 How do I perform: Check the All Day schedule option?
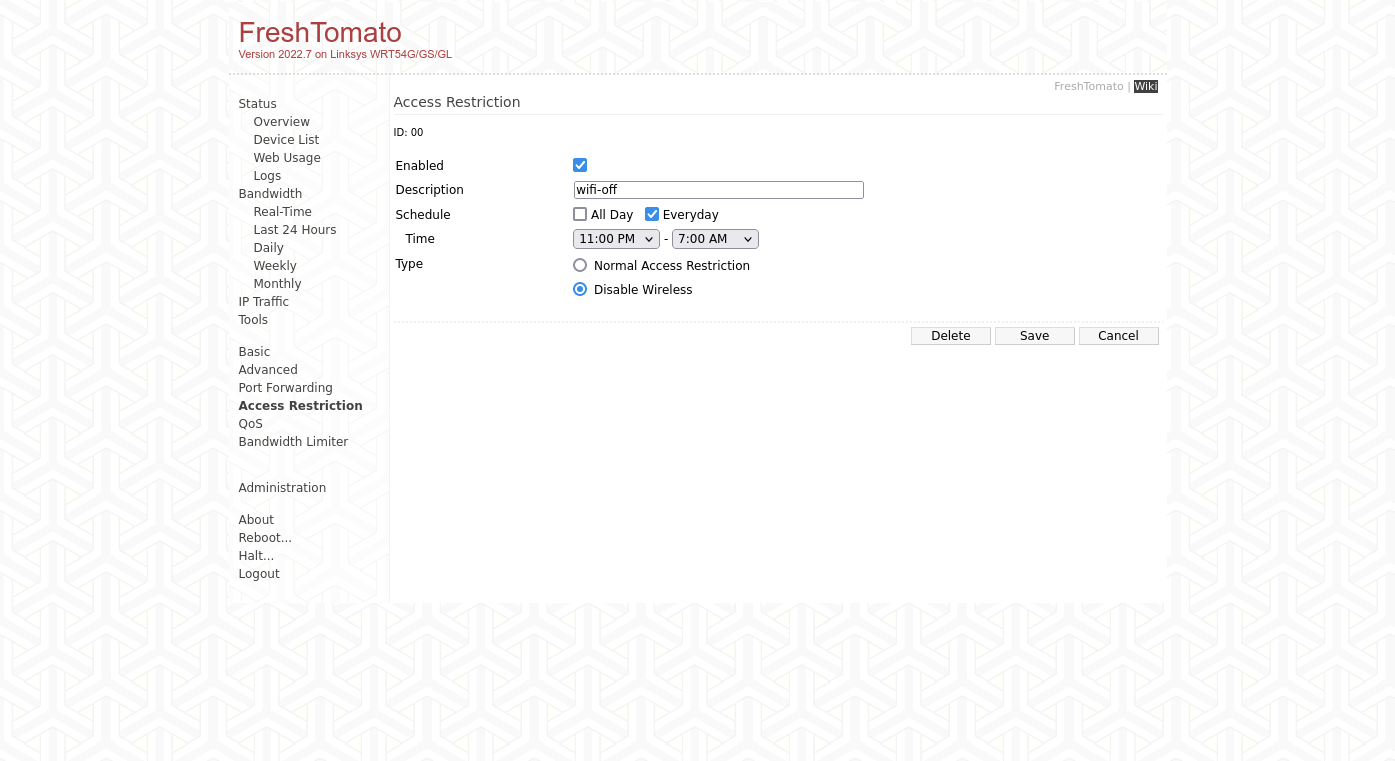click(580, 214)
